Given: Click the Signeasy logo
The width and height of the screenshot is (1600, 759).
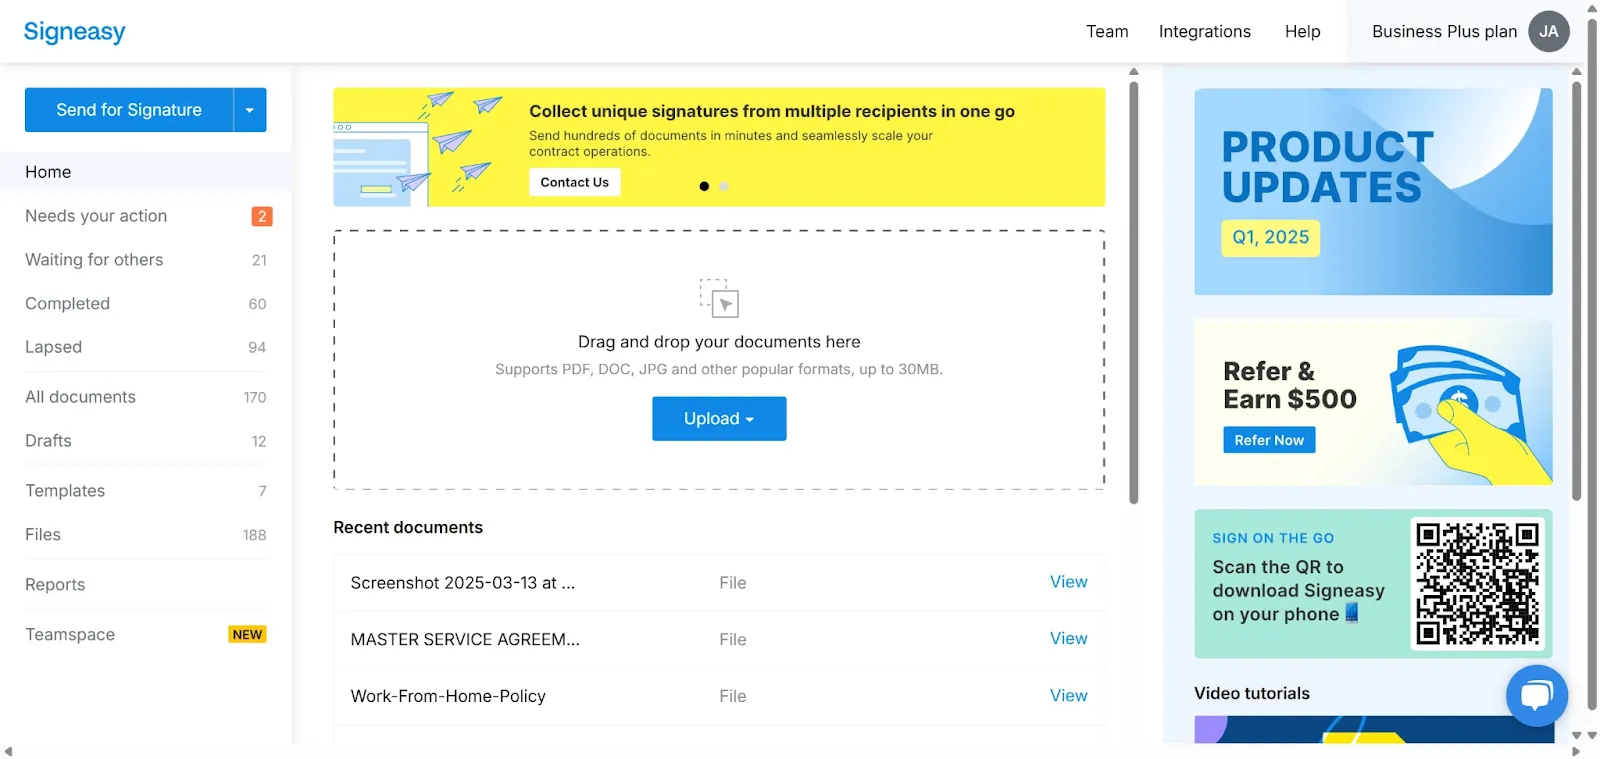Looking at the screenshot, I should pyautogui.click(x=75, y=32).
